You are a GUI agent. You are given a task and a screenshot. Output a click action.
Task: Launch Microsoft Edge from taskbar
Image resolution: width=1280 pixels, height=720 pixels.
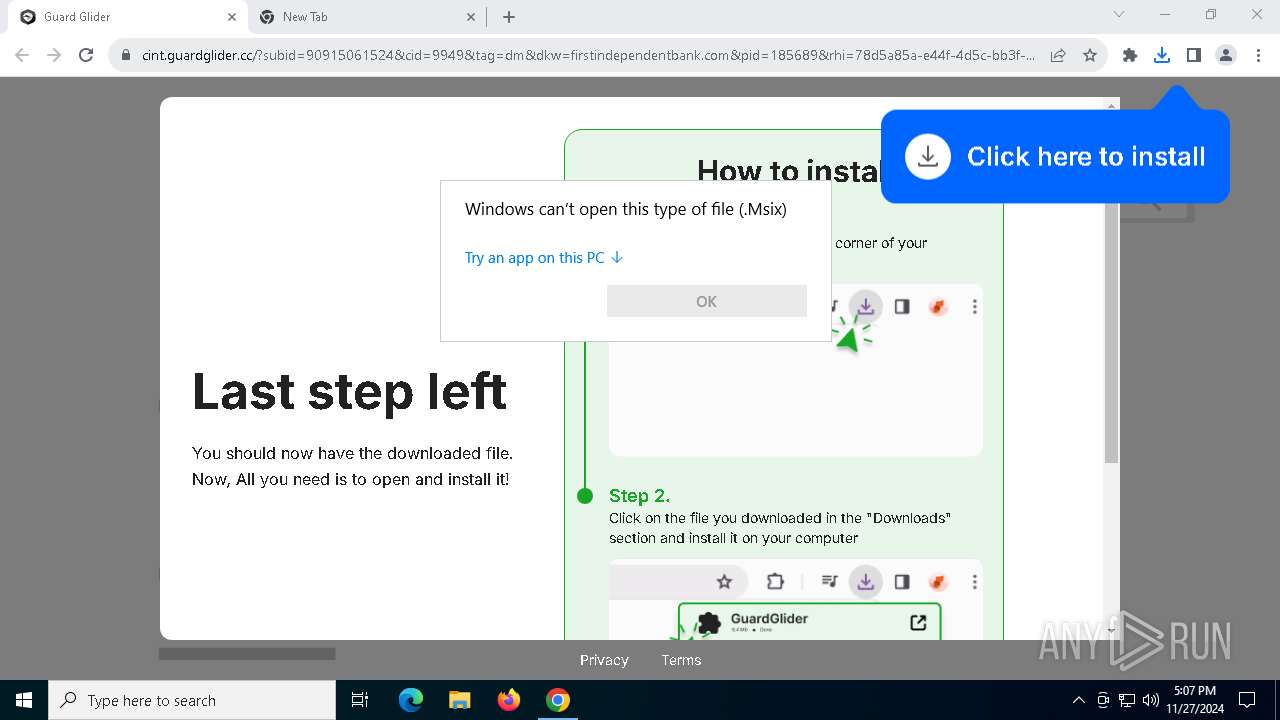click(410, 700)
